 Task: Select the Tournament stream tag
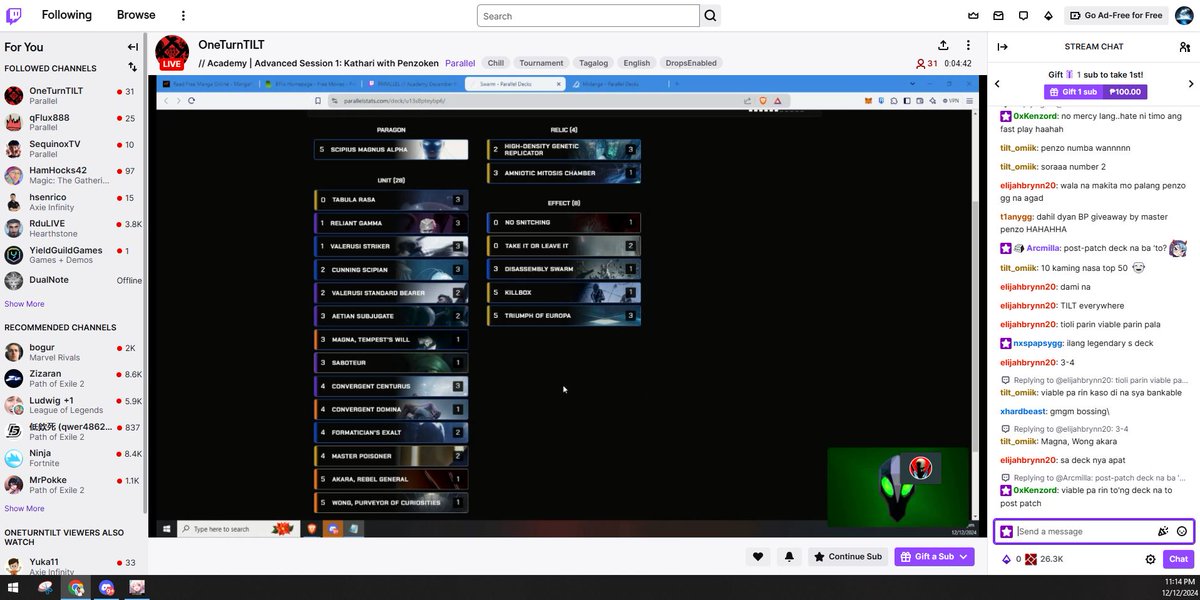pyautogui.click(x=541, y=63)
